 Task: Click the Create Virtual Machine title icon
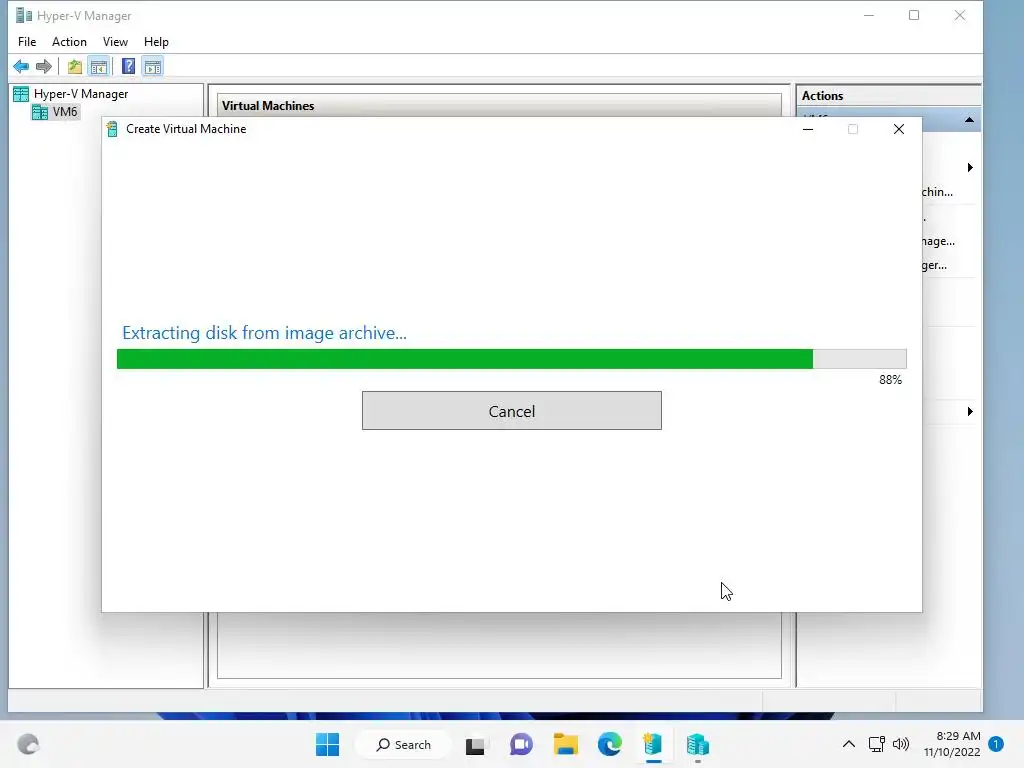click(x=112, y=129)
